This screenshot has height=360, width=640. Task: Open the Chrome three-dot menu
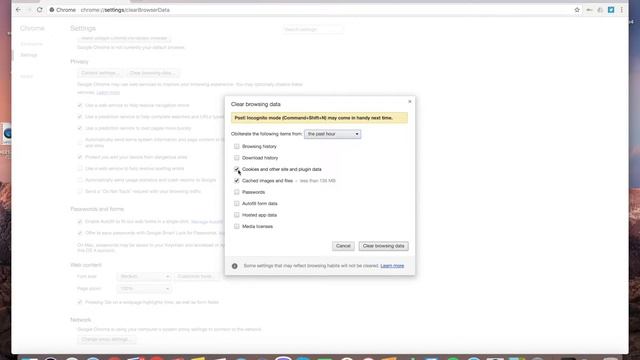click(x=622, y=10)
